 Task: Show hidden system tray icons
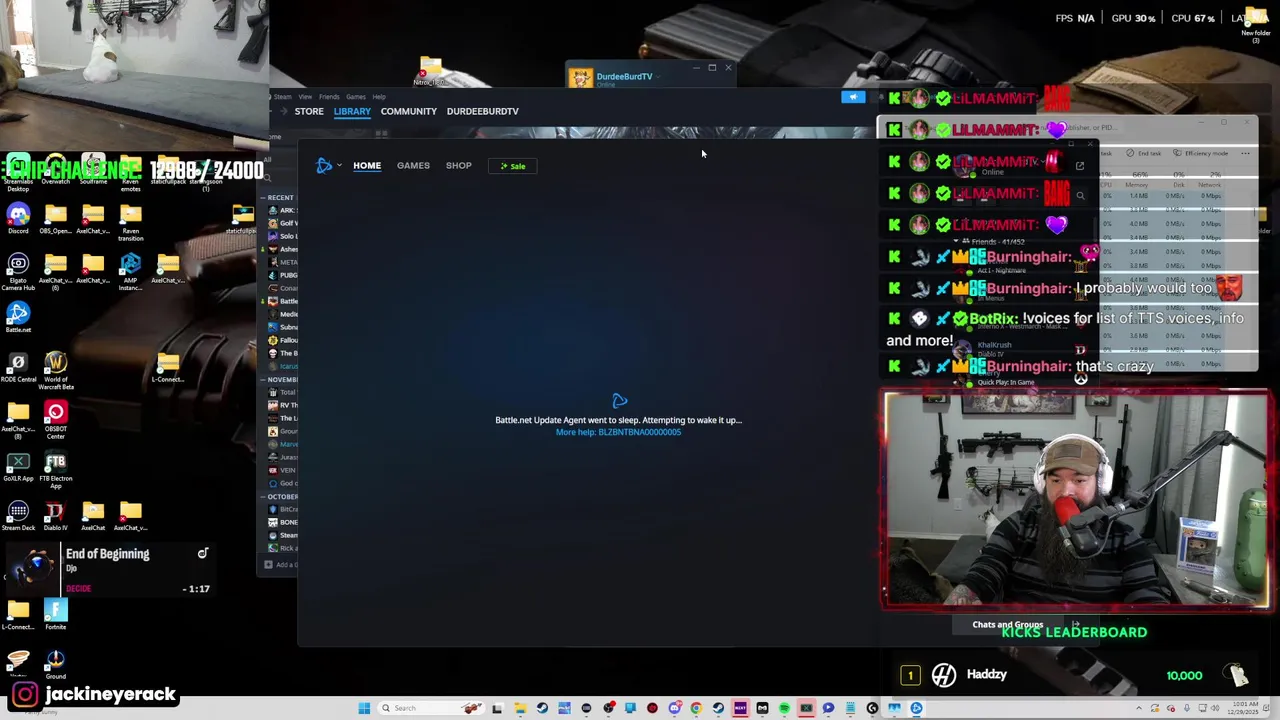(1137, 708)
